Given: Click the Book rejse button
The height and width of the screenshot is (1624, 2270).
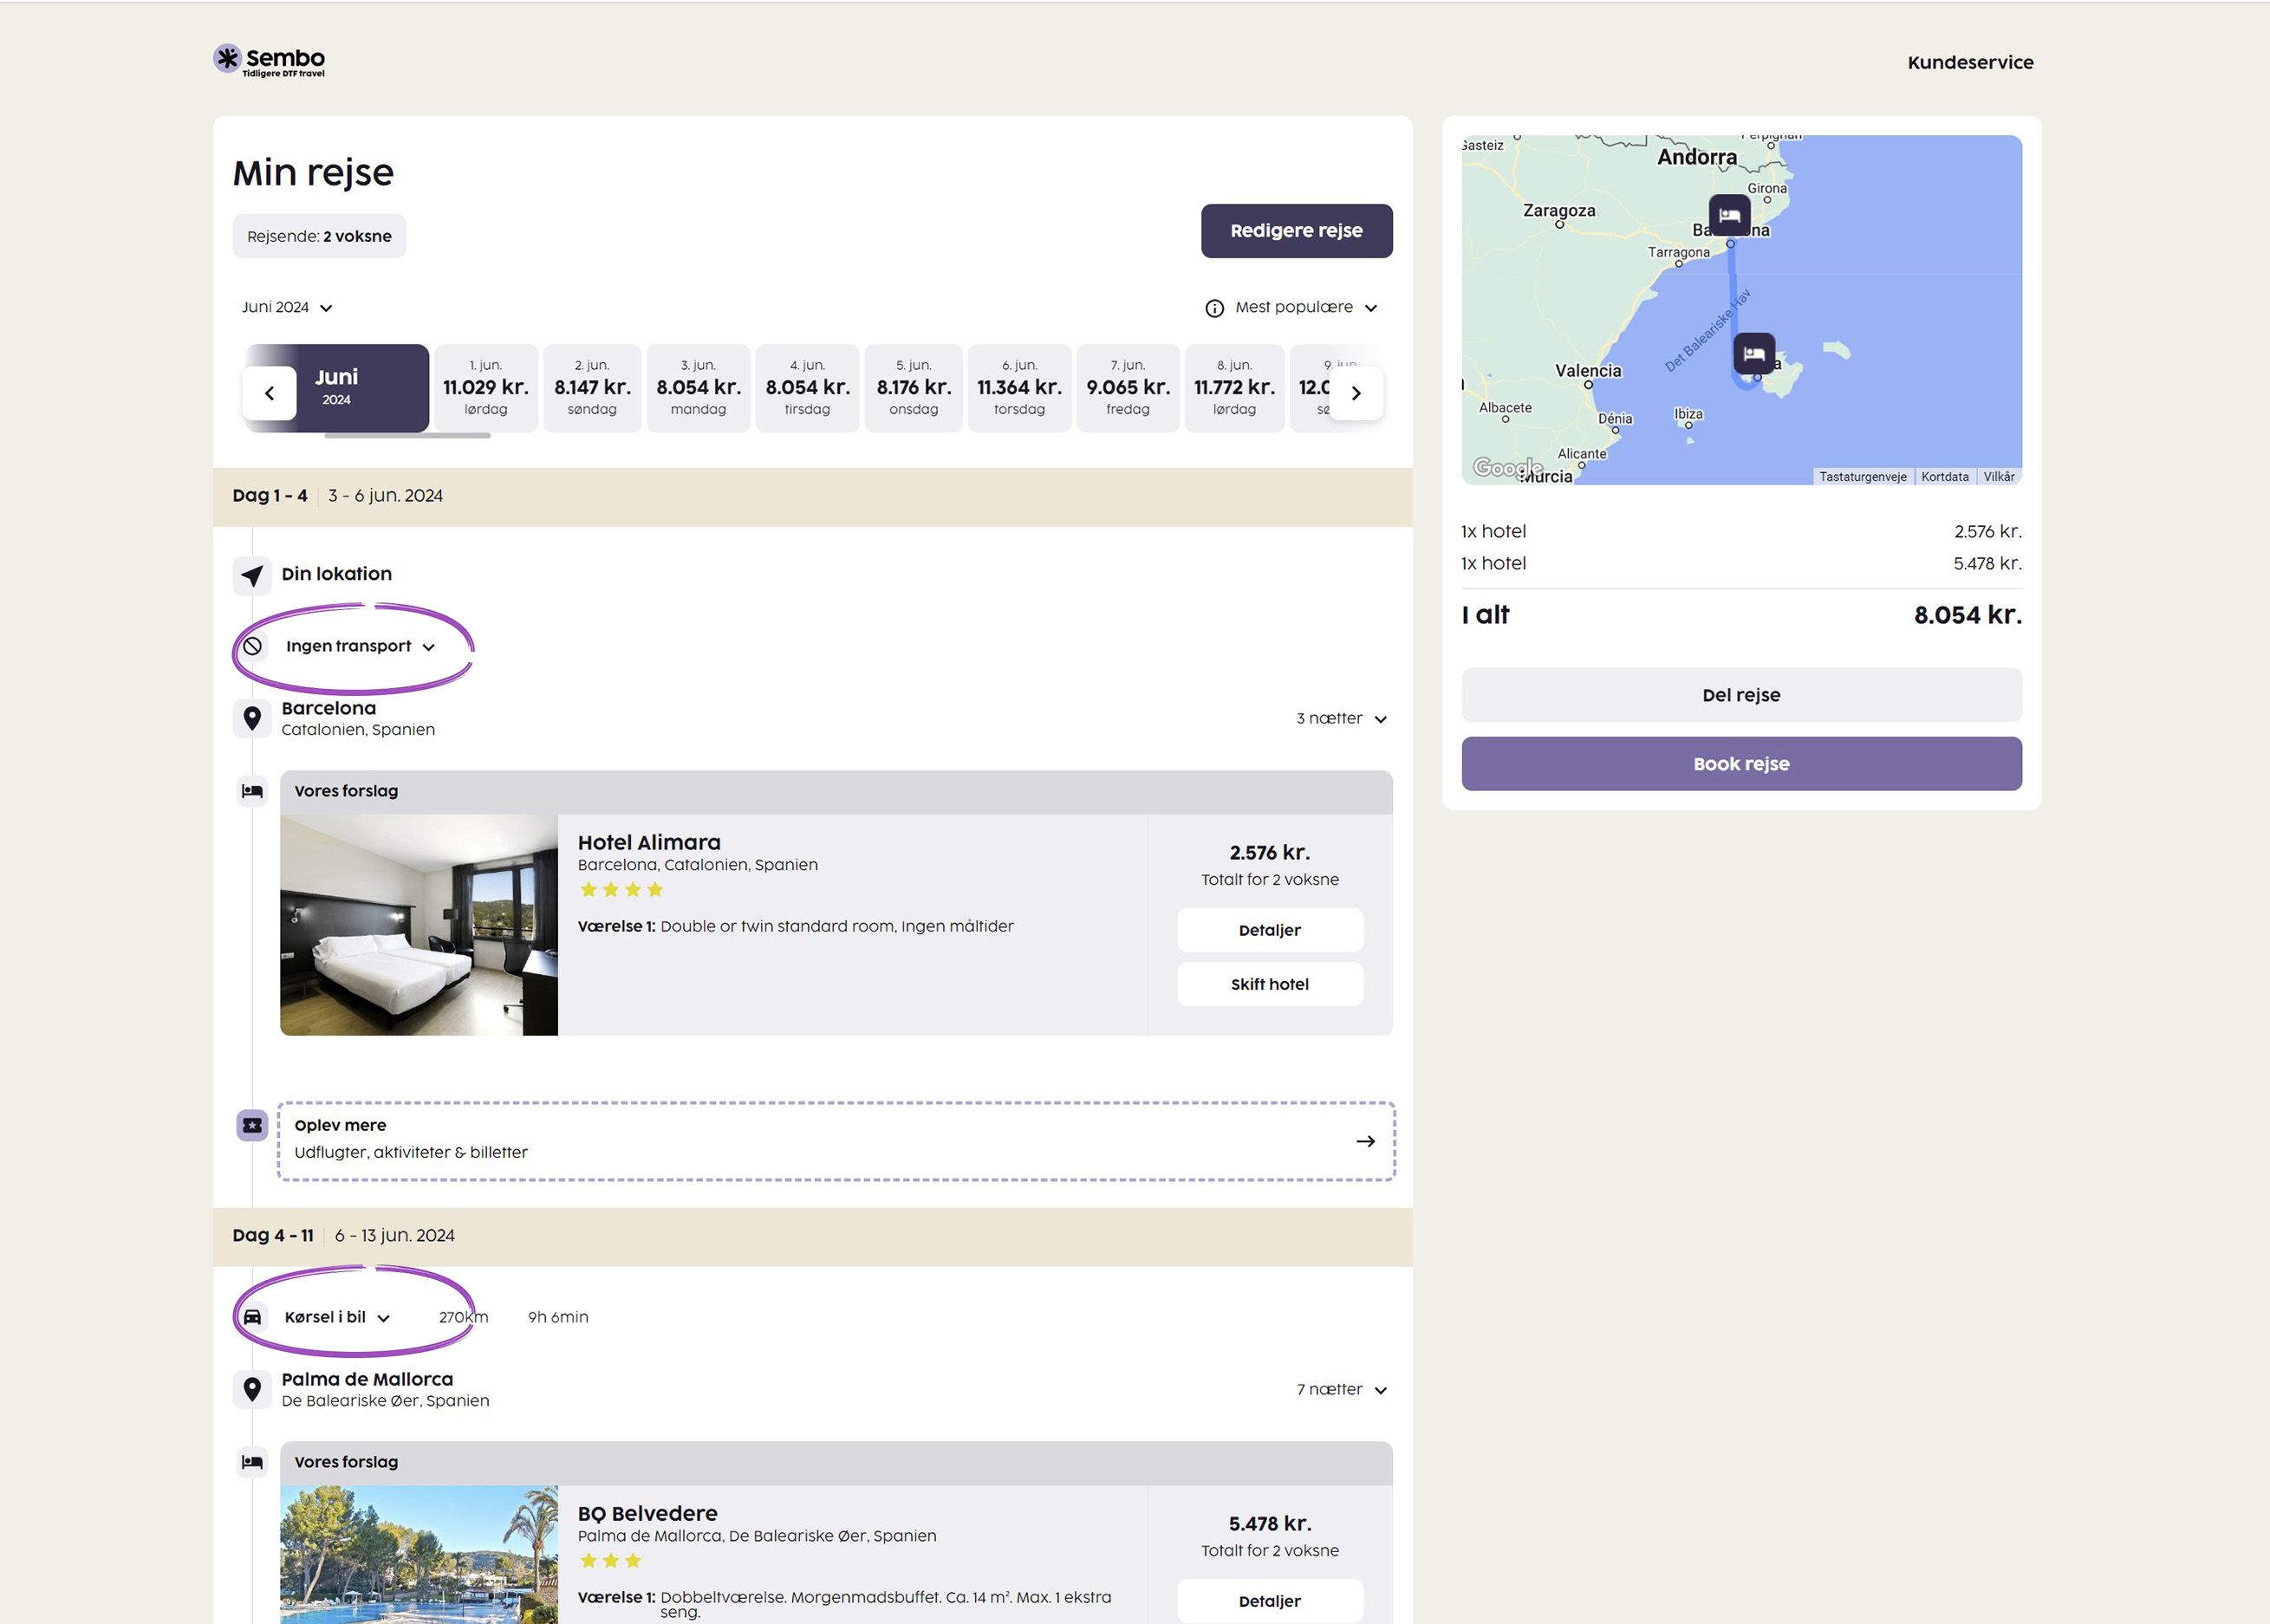Looking at the screenshot, I should coord(1740,764).
